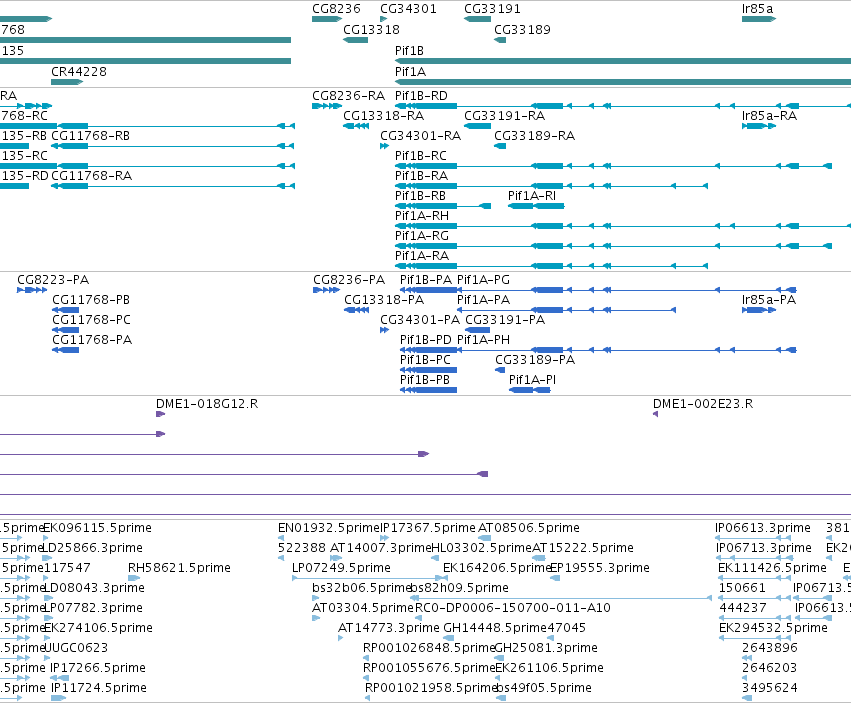Image resolution: width=851 pixels, height=703 pixels.
Task: Click the CG13318-PA protein label
Action: [384, 300]
